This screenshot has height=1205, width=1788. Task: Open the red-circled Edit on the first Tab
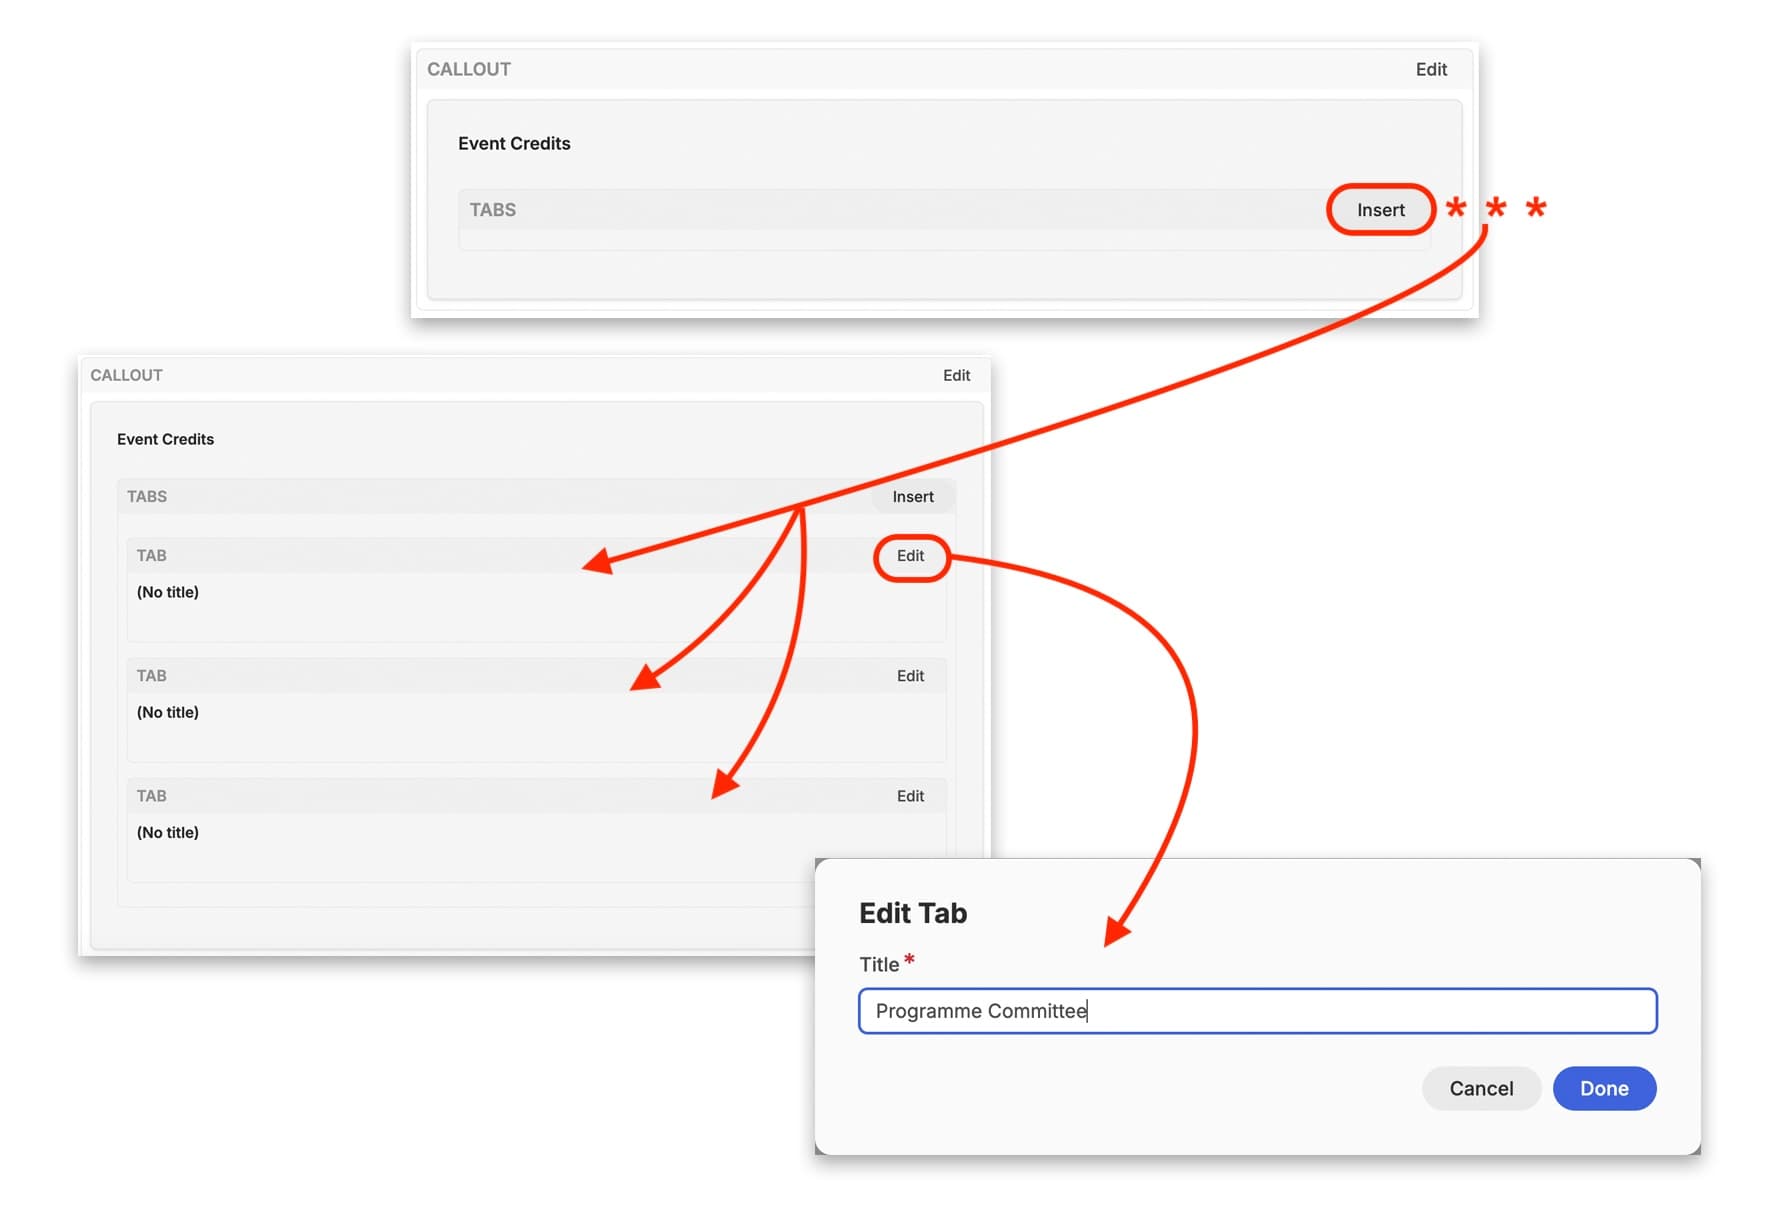point(910,556)
